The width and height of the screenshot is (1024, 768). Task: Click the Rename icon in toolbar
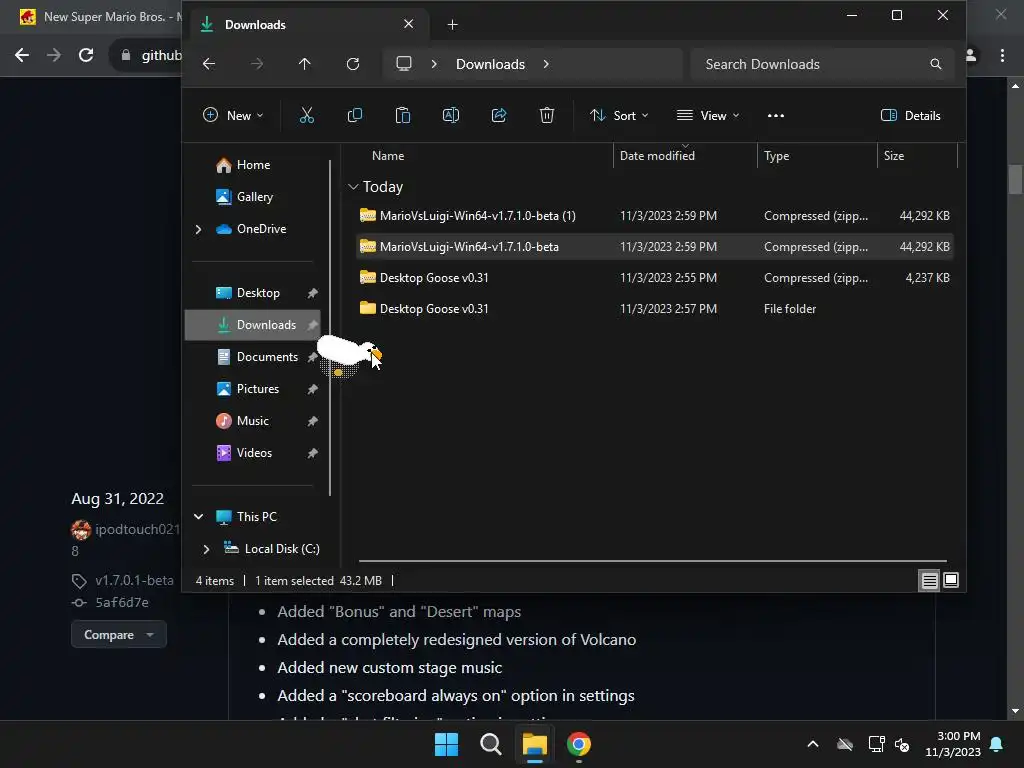coord(451,116)
